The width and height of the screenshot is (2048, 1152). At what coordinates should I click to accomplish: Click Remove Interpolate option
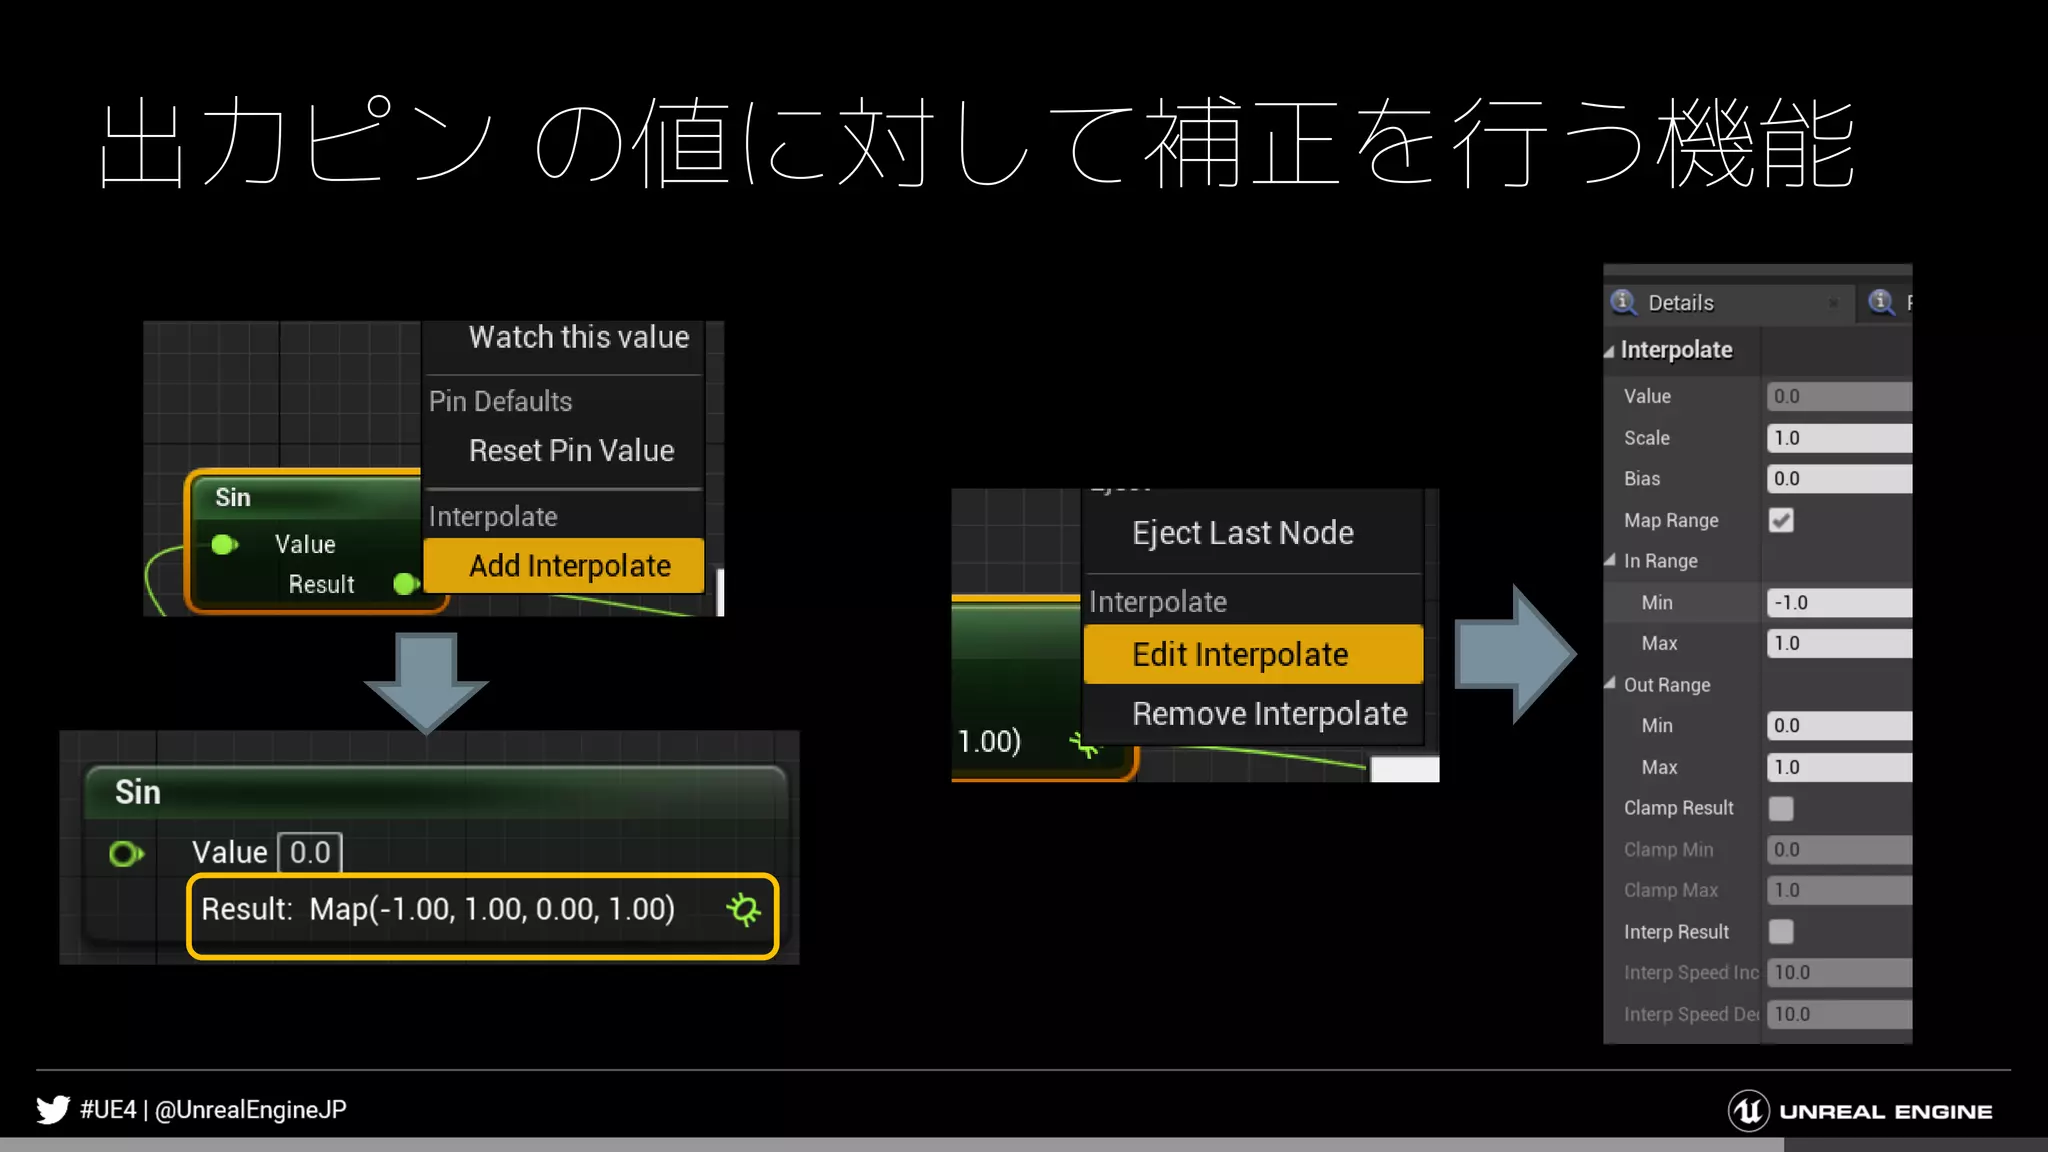tap(1268, 714)
